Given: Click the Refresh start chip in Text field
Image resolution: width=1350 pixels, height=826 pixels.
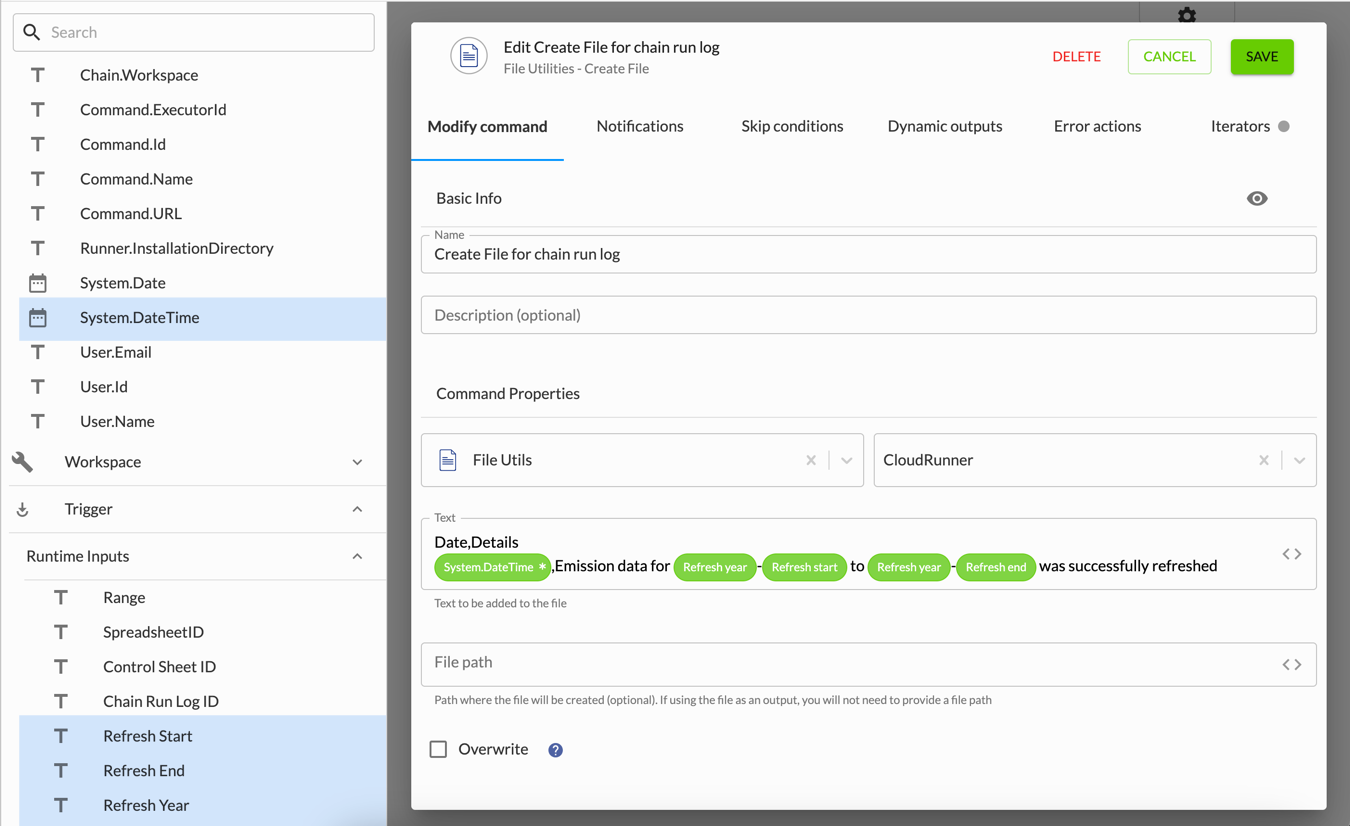Looking at the screenshot, I should [805, 567].
